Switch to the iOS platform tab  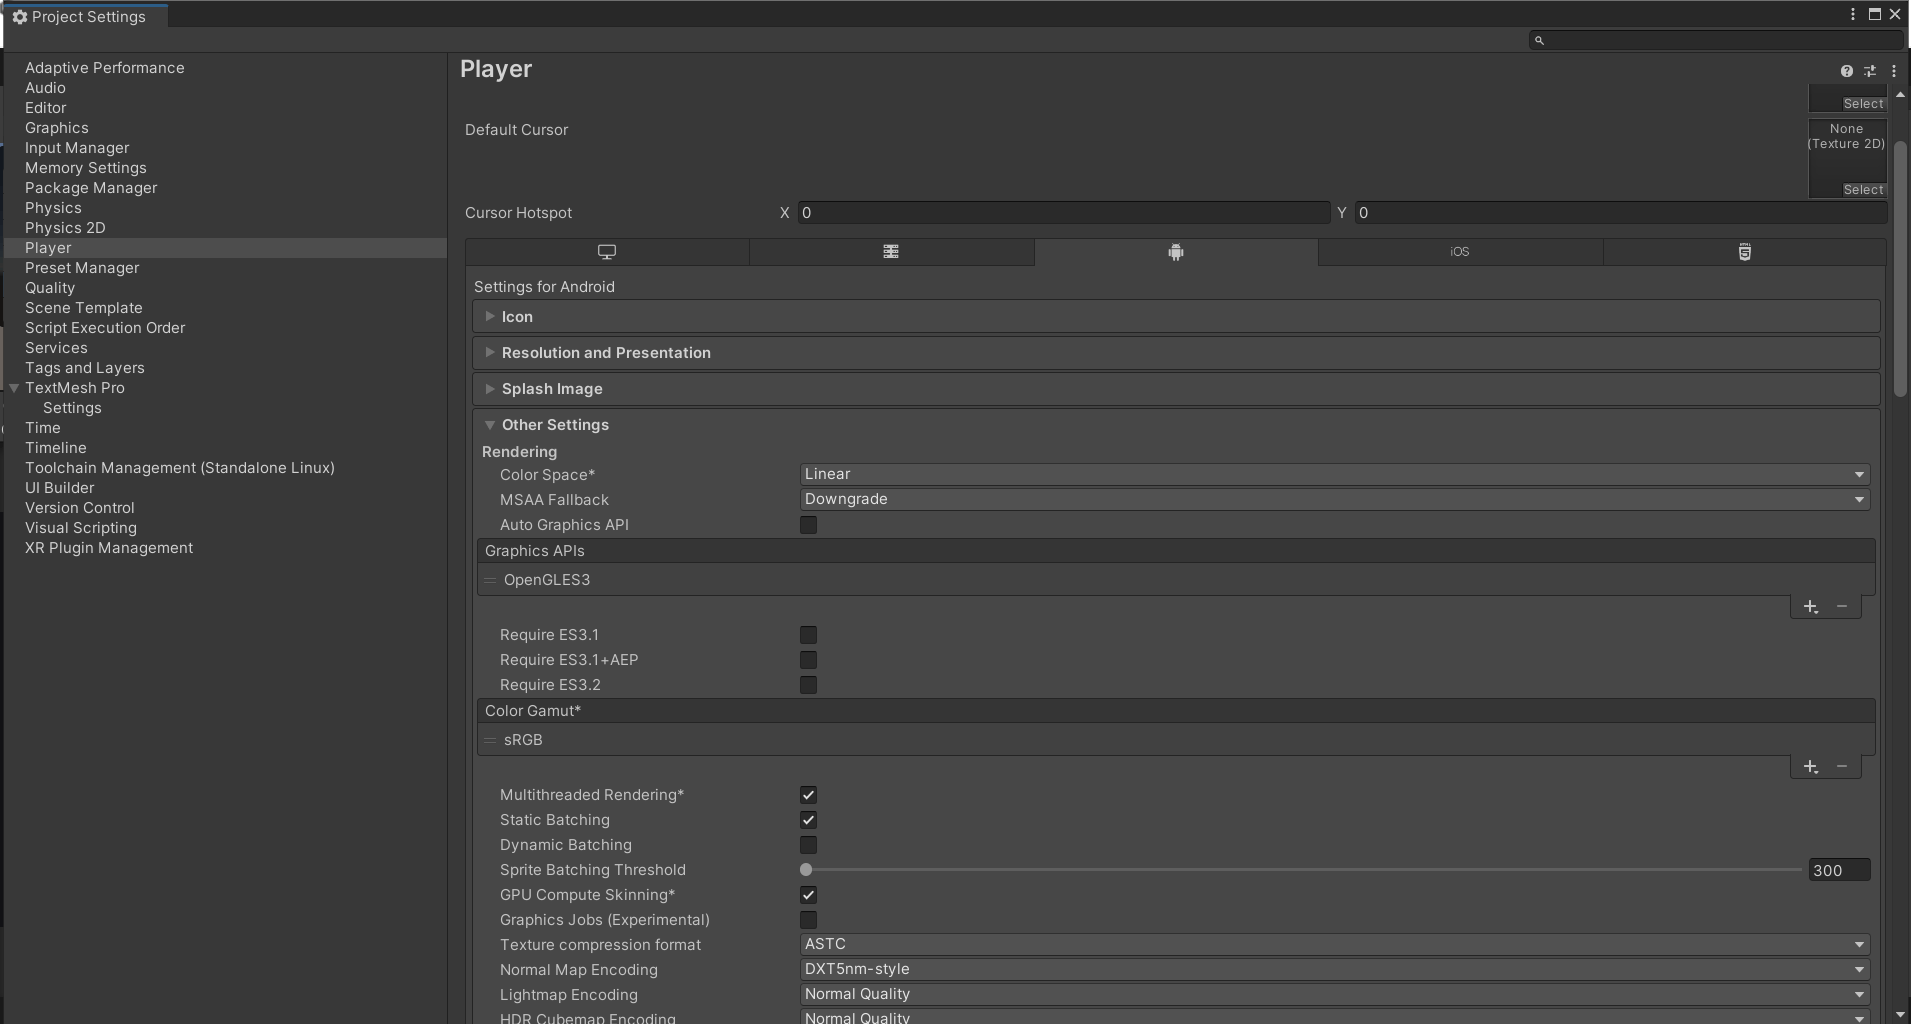click(x=1460, y=252)
